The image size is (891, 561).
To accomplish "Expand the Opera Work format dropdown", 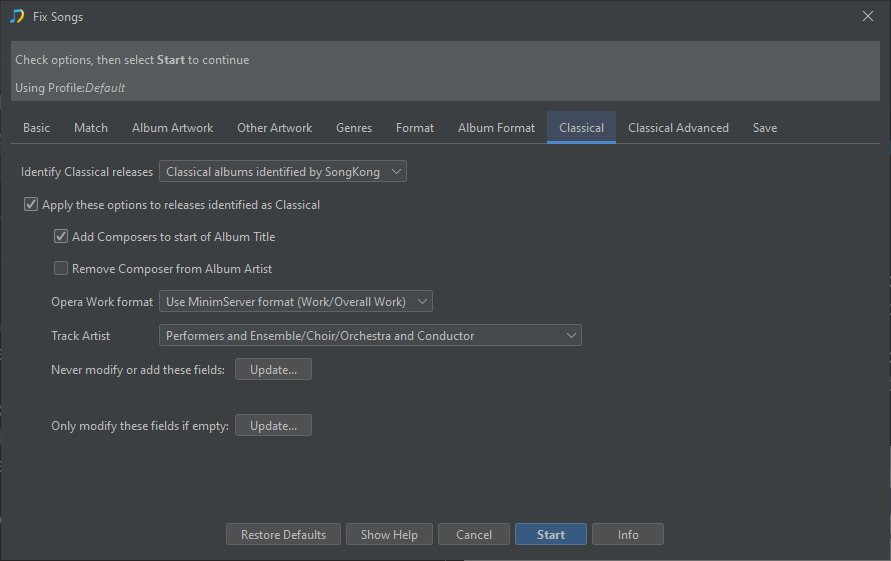I will point(295,302).
